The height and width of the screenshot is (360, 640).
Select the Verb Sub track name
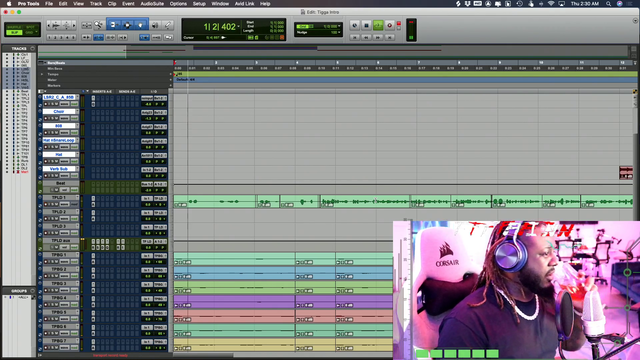[x=59, y=169]
